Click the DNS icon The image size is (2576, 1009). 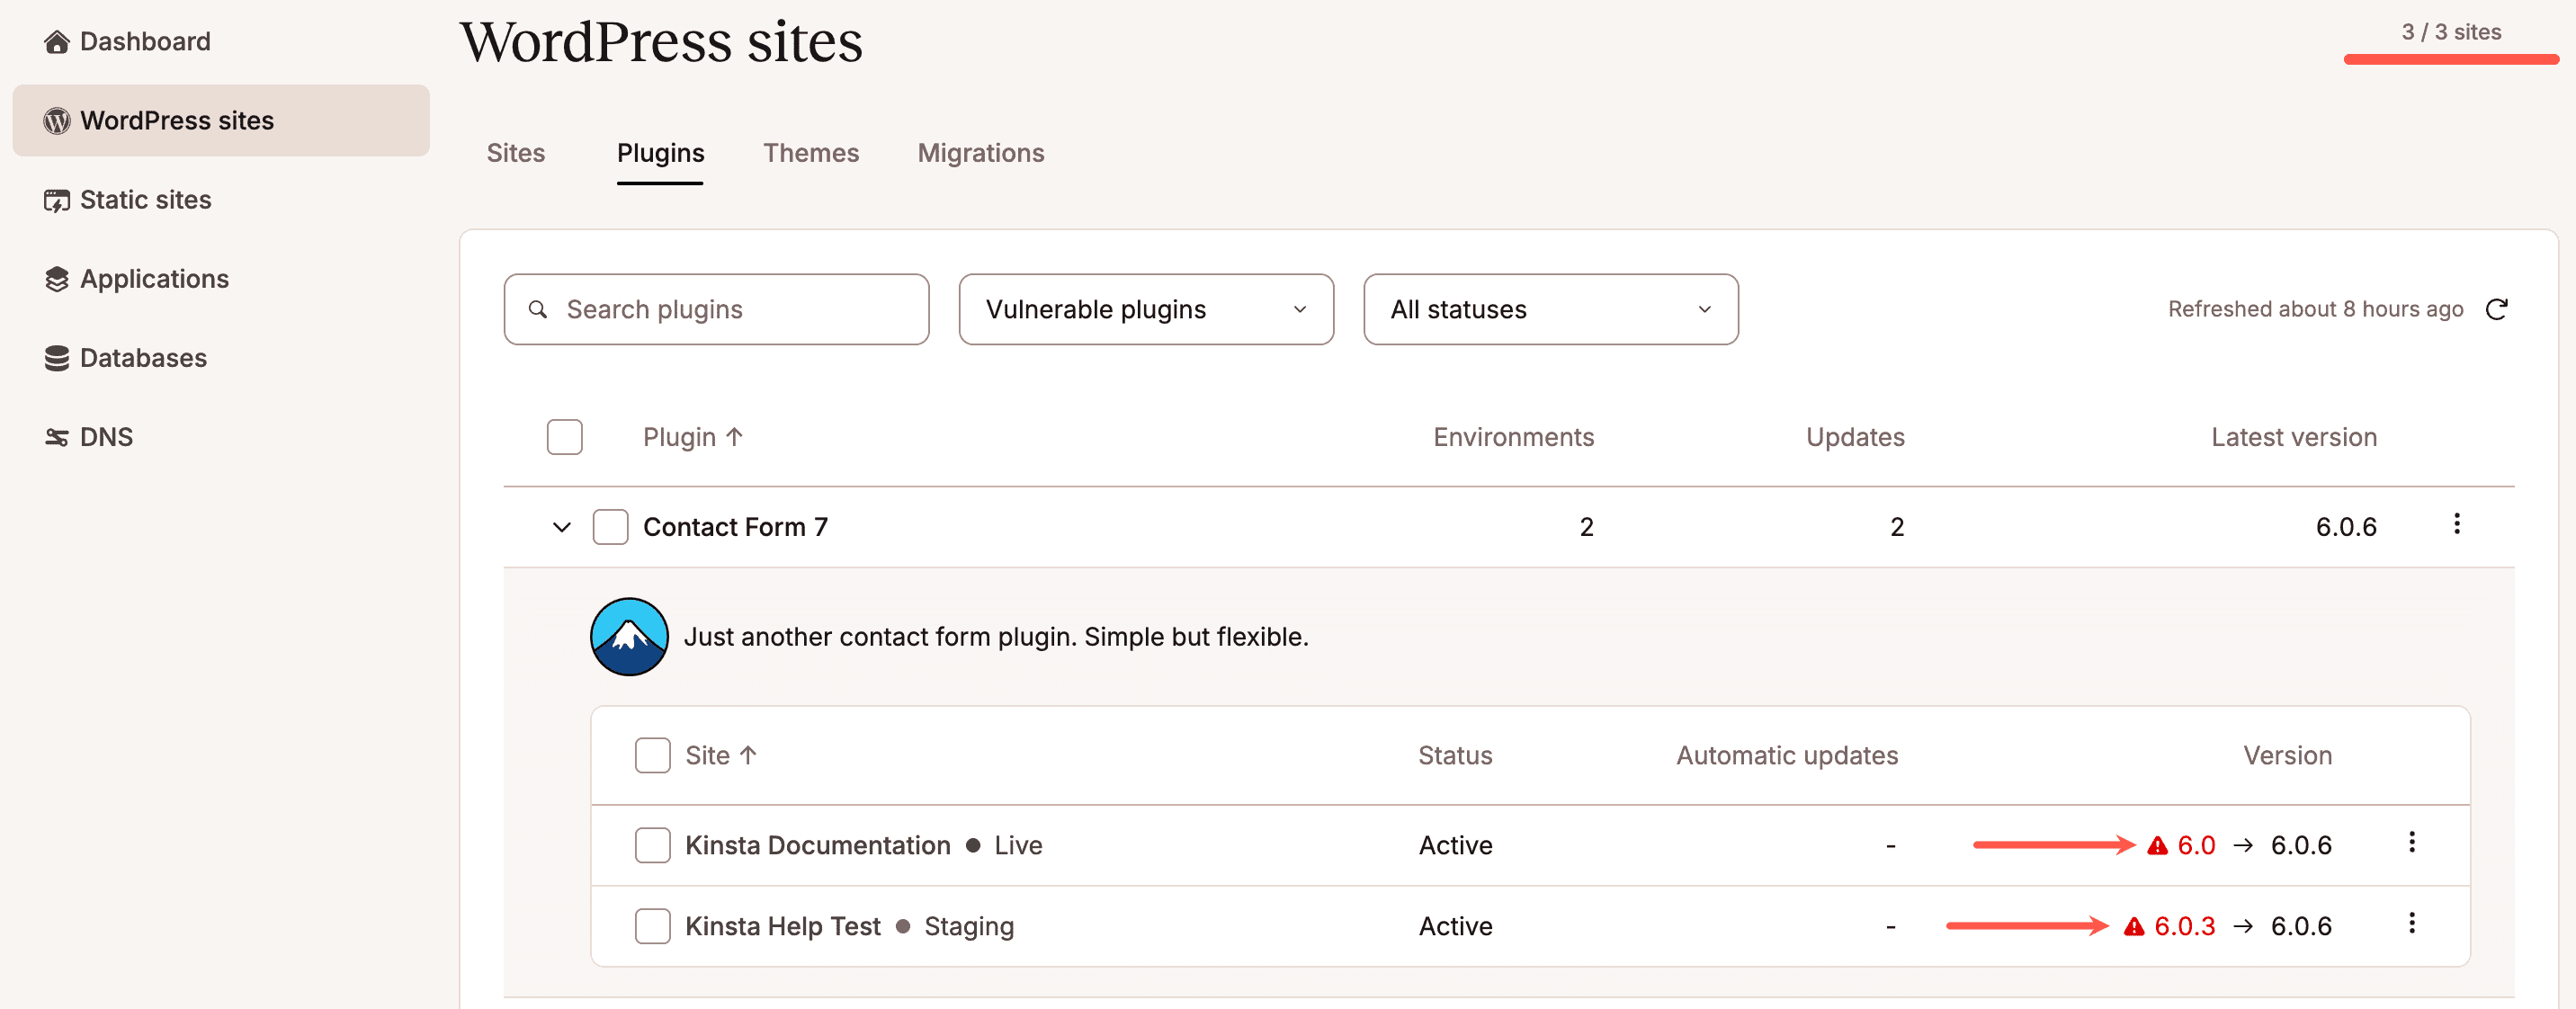coord(57,437)
